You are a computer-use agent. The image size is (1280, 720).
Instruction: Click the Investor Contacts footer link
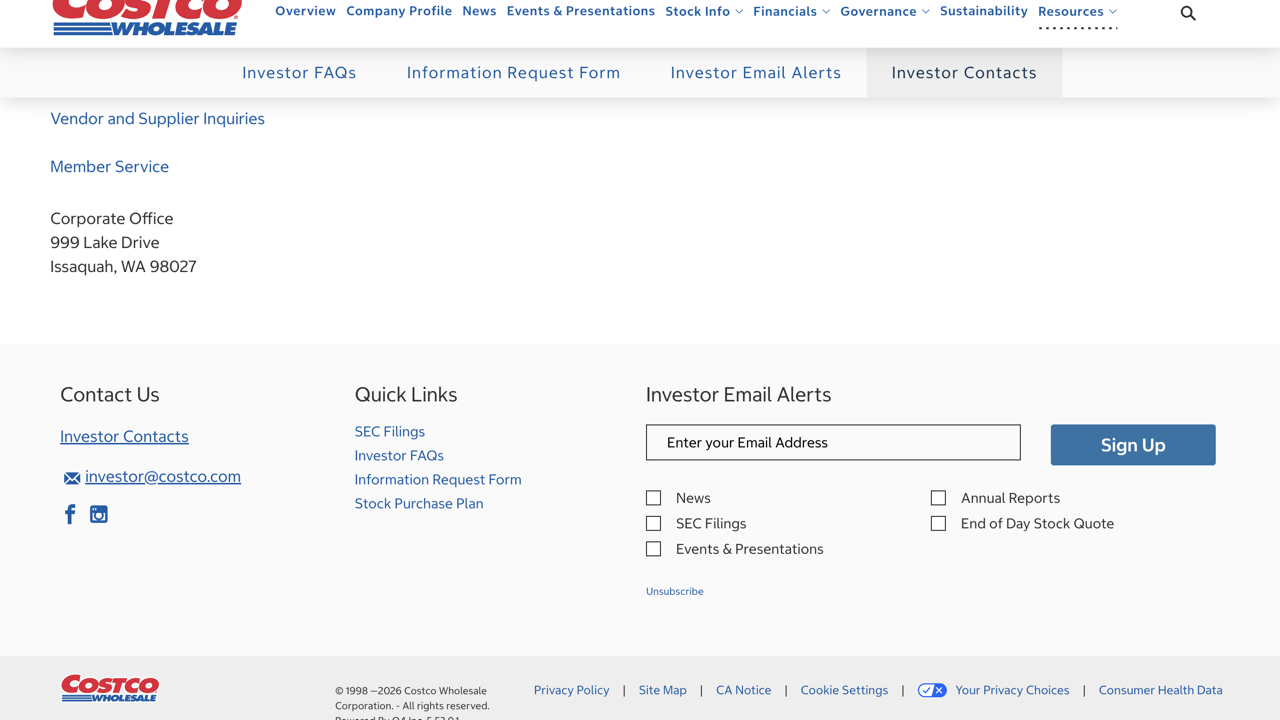coord(124,437)
